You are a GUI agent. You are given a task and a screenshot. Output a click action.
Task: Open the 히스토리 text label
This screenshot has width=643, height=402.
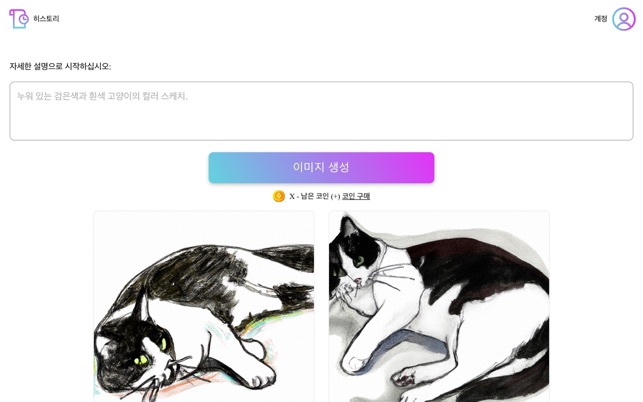coord(46,18)
